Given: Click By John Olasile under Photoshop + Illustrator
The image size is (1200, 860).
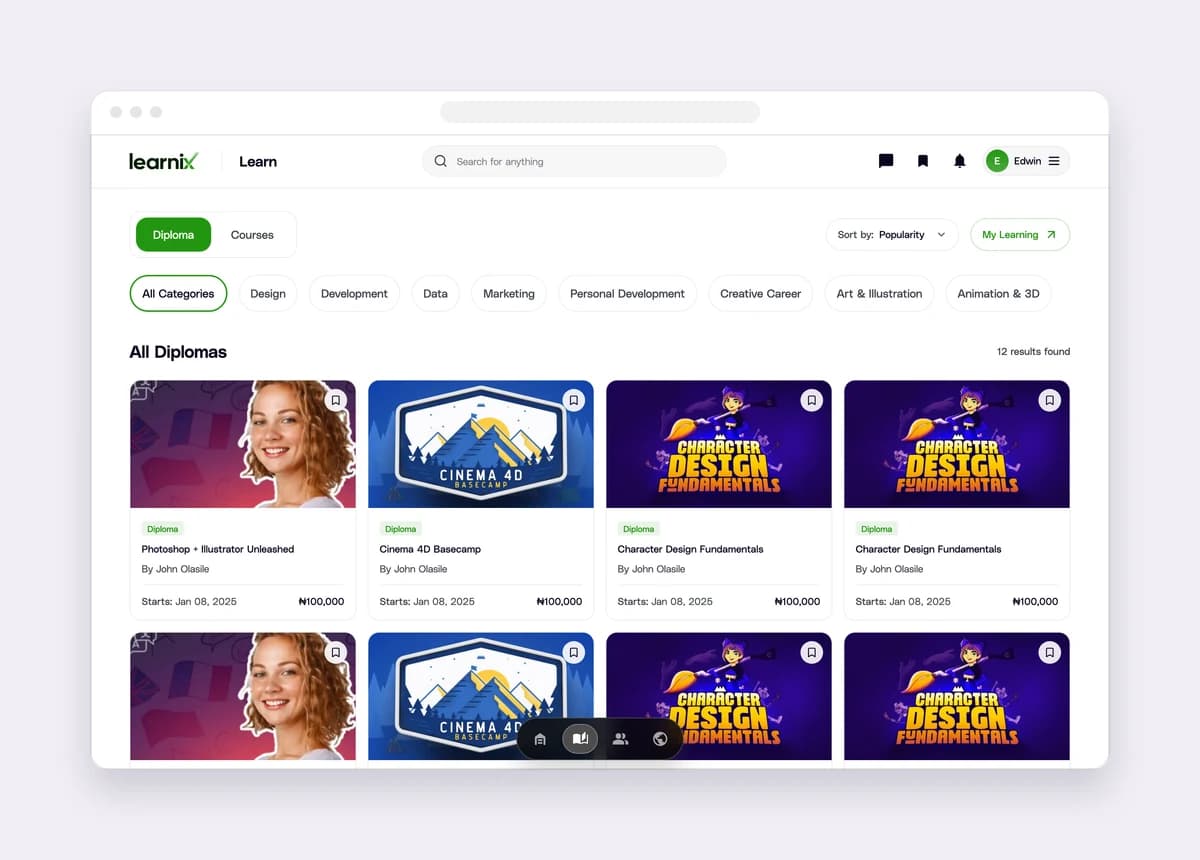Looking at the screenshot, I should pos(176,569).
